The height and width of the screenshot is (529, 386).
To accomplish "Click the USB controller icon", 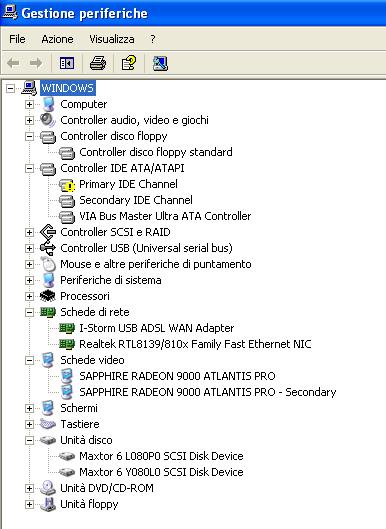I will click(x=48, y=248).
